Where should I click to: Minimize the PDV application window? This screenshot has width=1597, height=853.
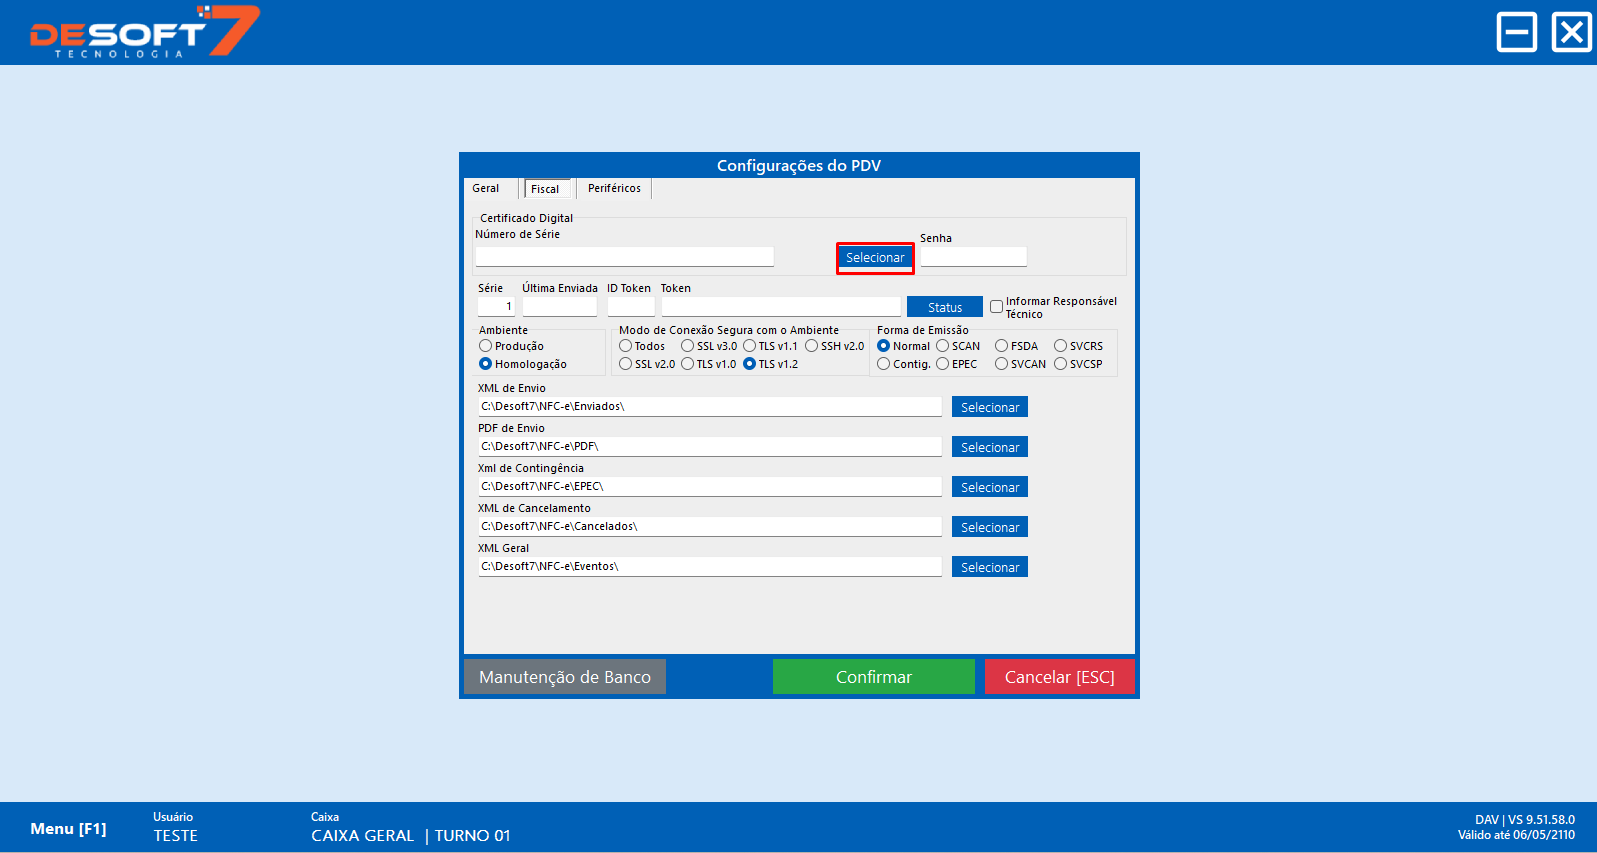tap(1516, 32)
